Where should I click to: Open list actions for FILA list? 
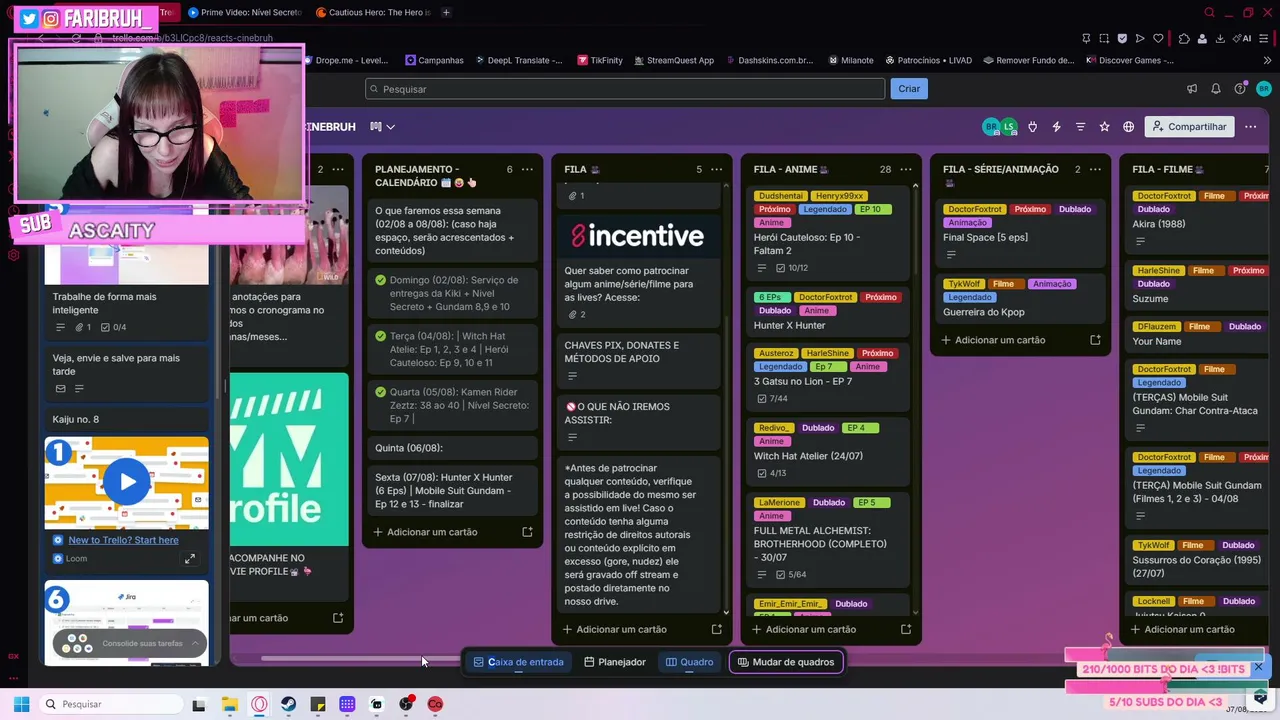click(717, 169)
